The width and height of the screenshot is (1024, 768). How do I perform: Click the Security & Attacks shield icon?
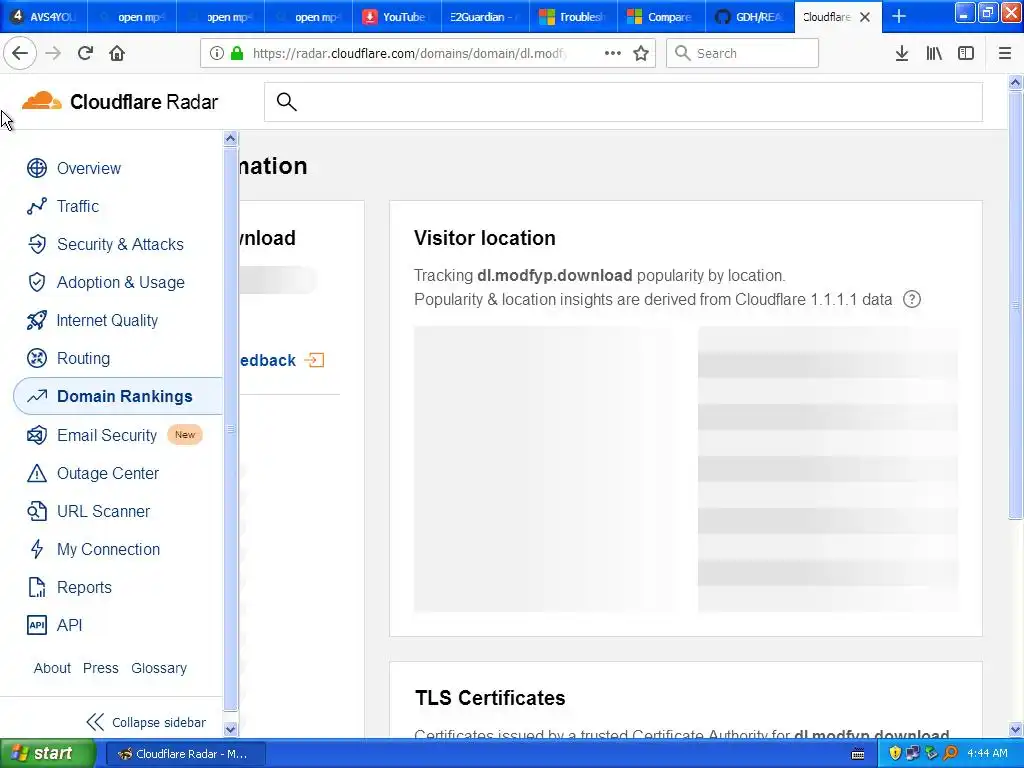click(x=37, y=244)
